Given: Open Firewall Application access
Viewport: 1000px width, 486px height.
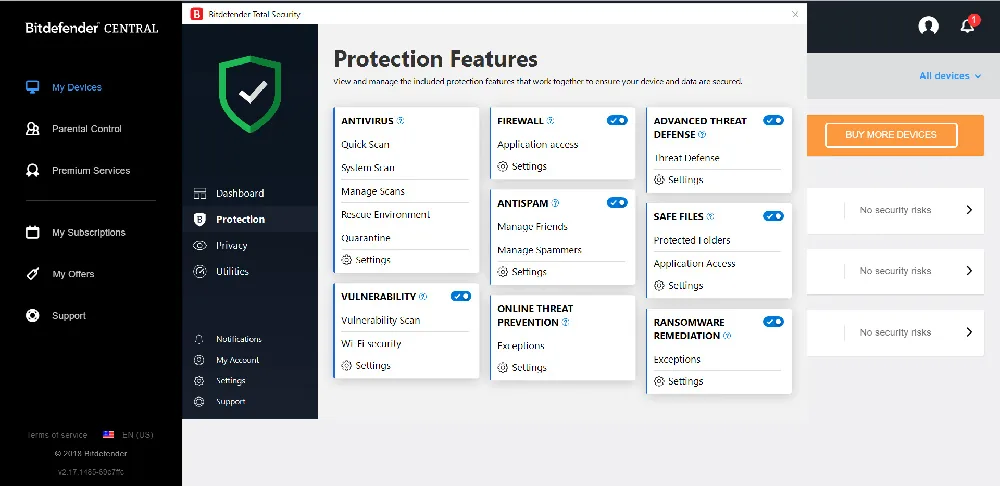Looking at the screenshot, I should pyautogui.click(x=538, y=145).
